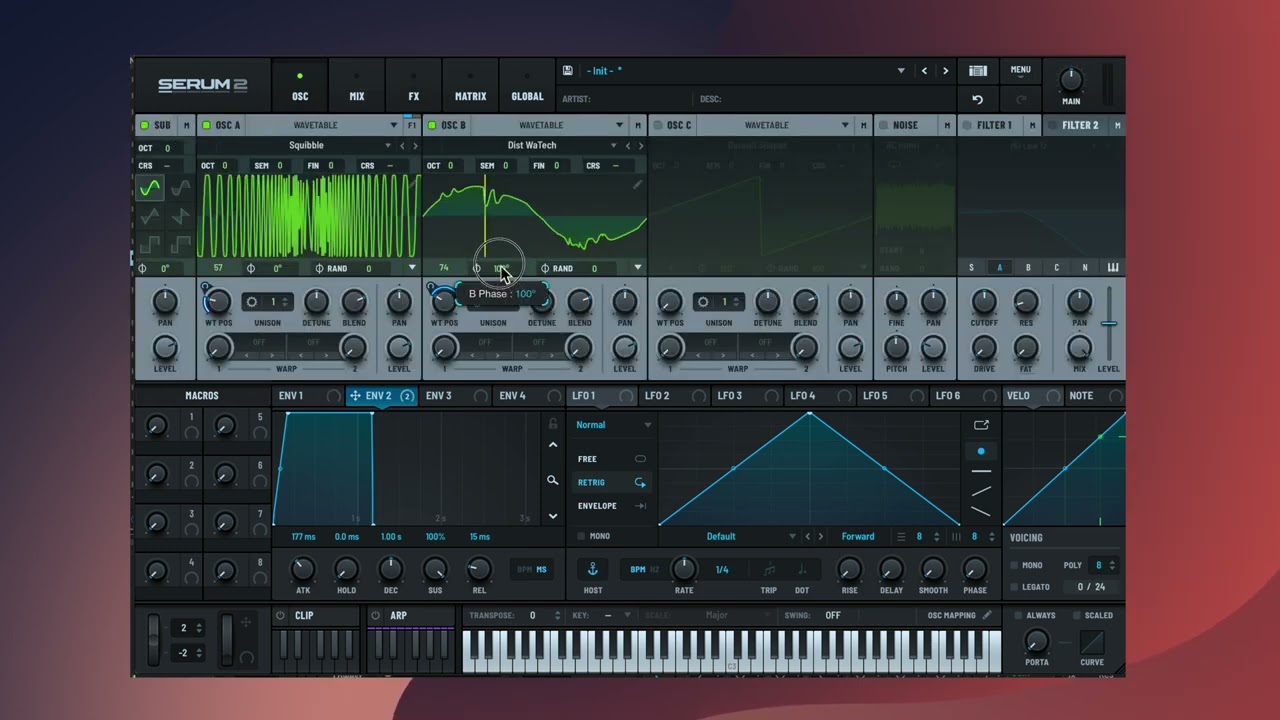Image resolution: width=1280 pixels, height=720 pixels.
Task: Go to the previous preset arrow
Action: (x=924, y=71)
